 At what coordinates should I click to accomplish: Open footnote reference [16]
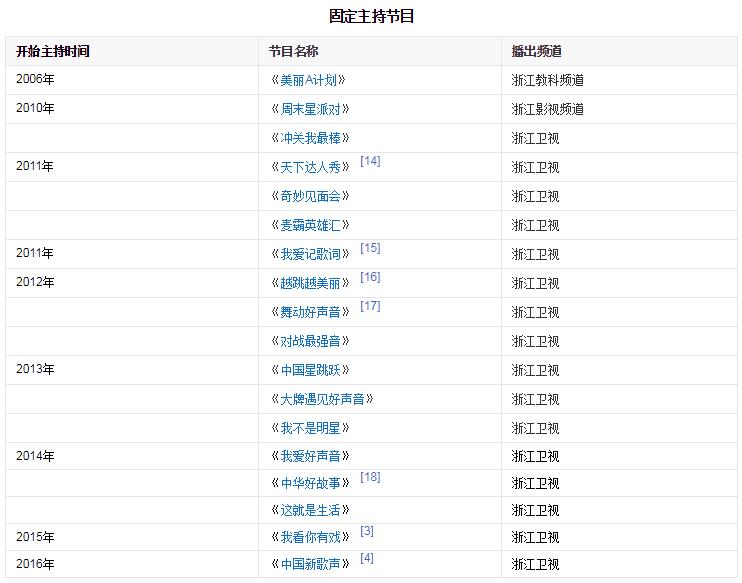(x=370, y=277)
